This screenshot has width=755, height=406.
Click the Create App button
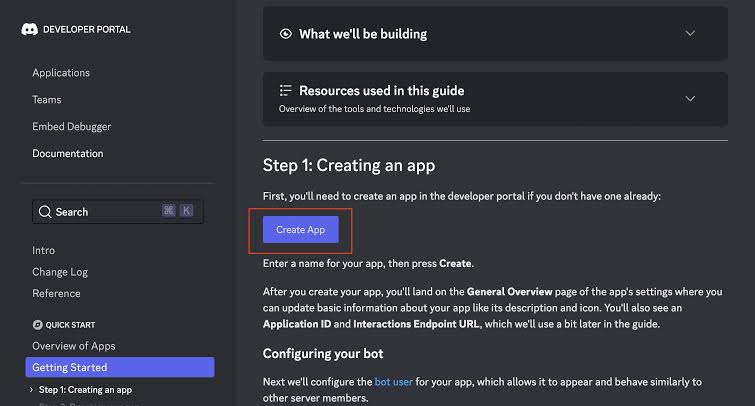tap(300, 230)
